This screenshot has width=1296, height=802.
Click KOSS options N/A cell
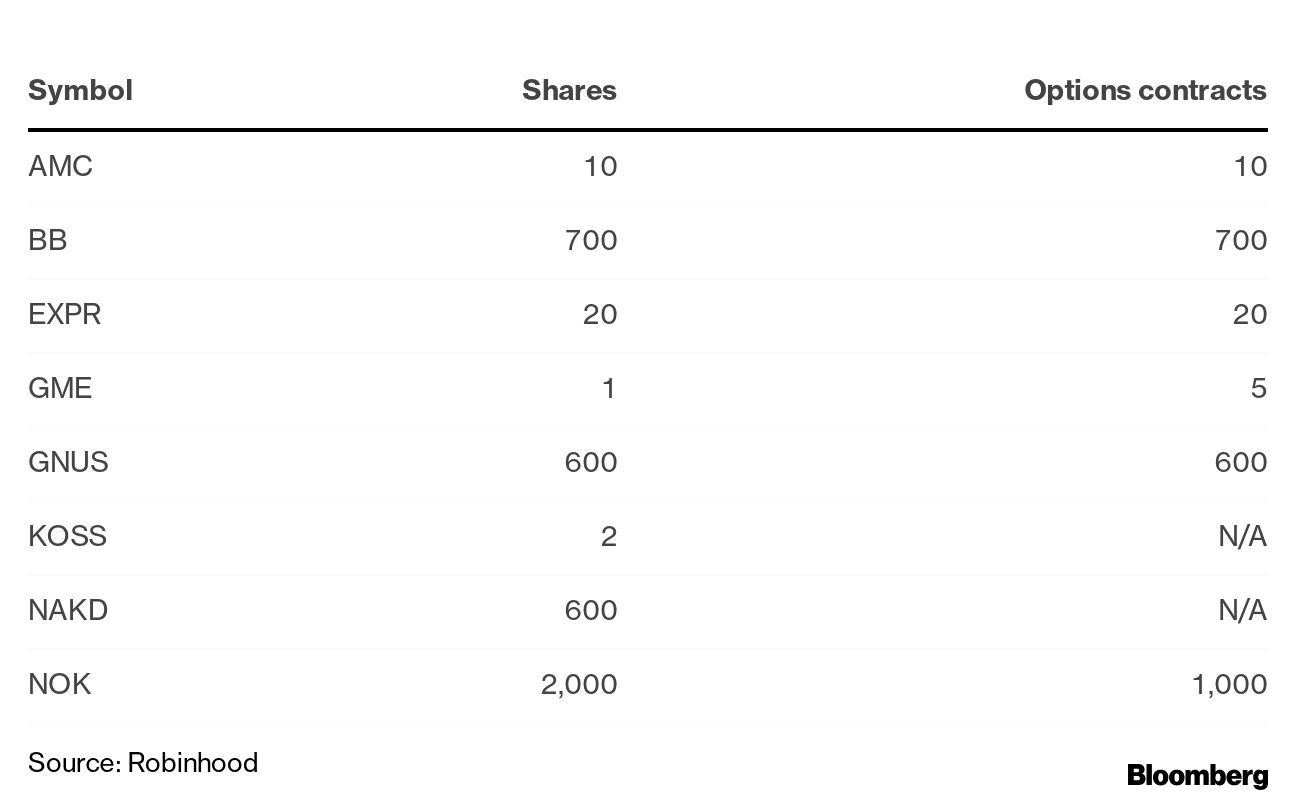(1242, 536)
